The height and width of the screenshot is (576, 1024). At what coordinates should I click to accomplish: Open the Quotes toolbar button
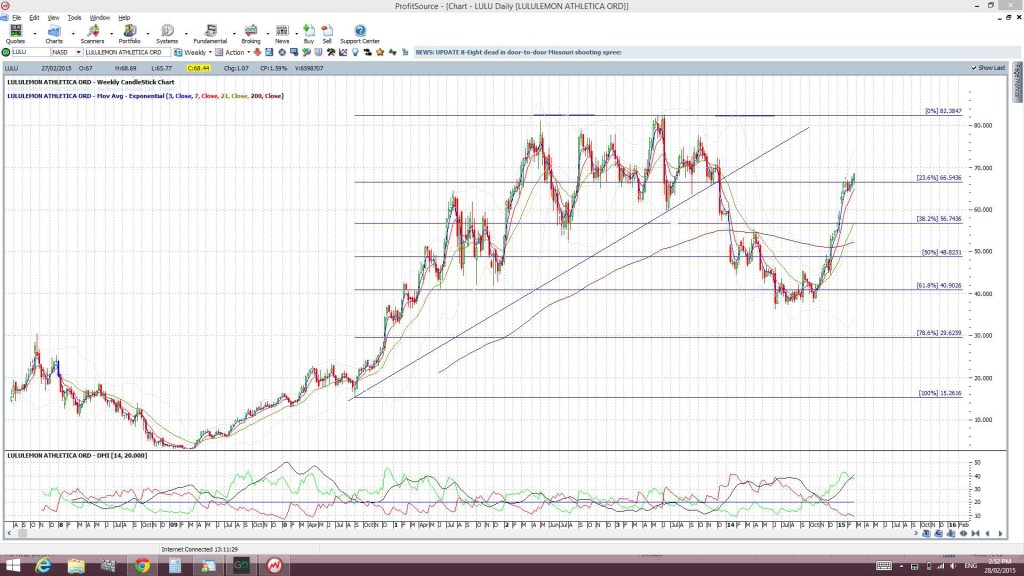(x=15, y=34)
